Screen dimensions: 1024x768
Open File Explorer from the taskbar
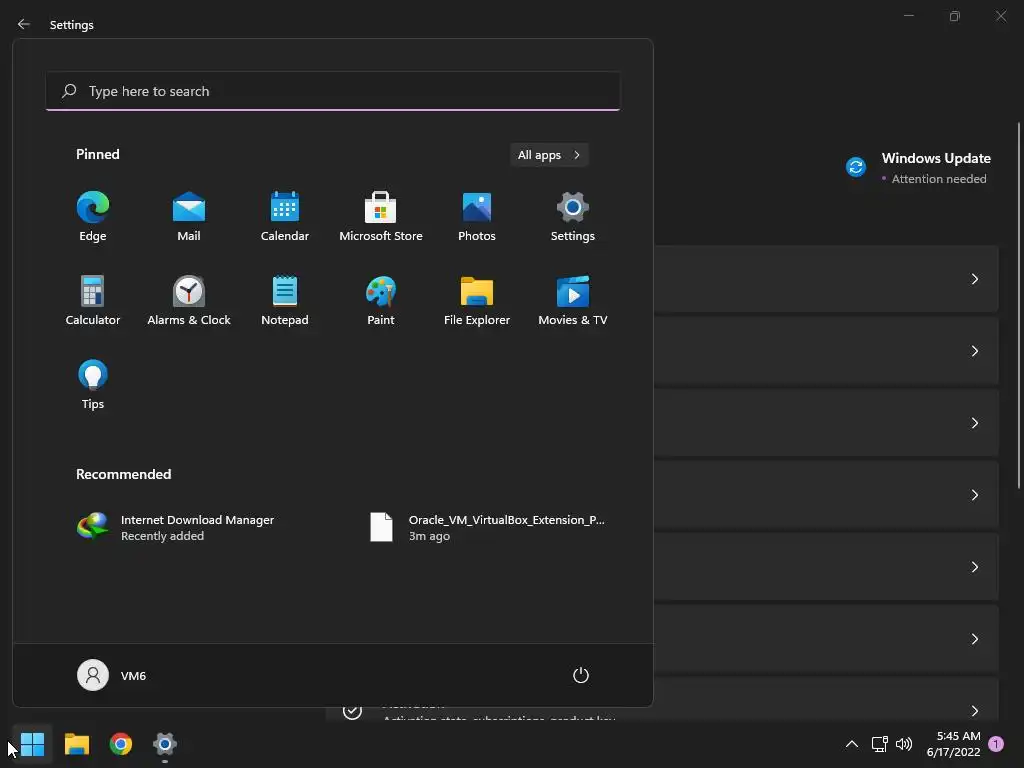(76, 744)
